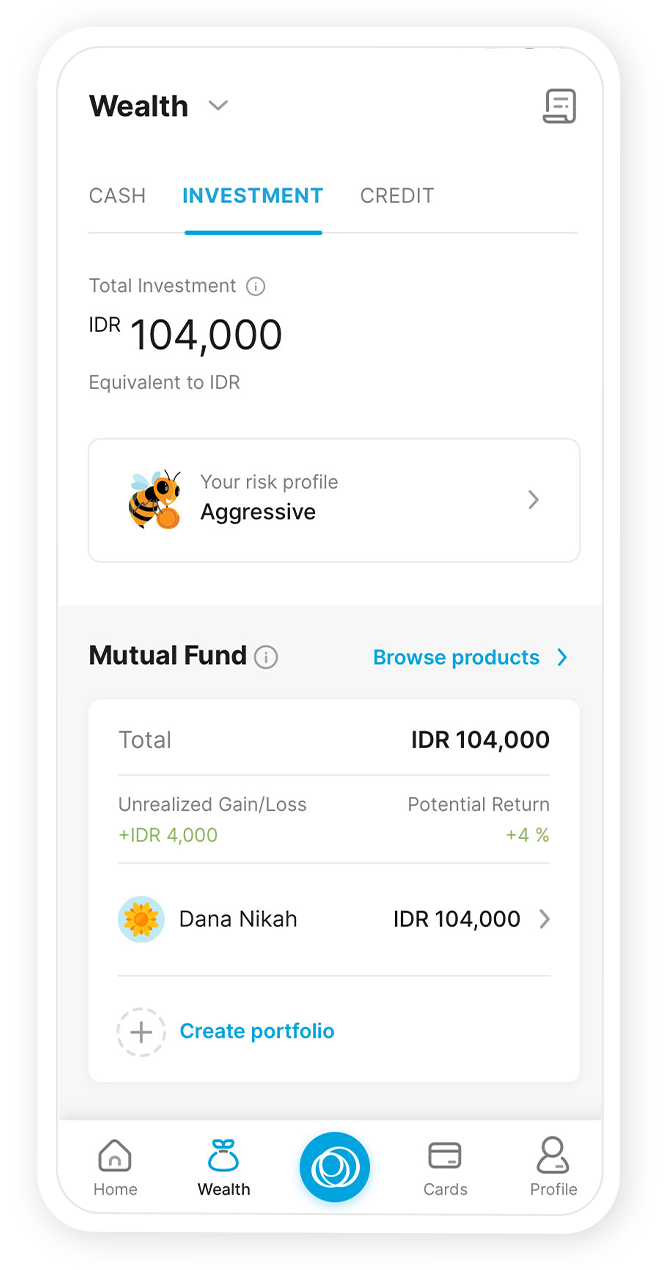Screen dimensions: 667x1270
Task: Go to Home in bottom navigation
Action: [x=115, y=1167]
